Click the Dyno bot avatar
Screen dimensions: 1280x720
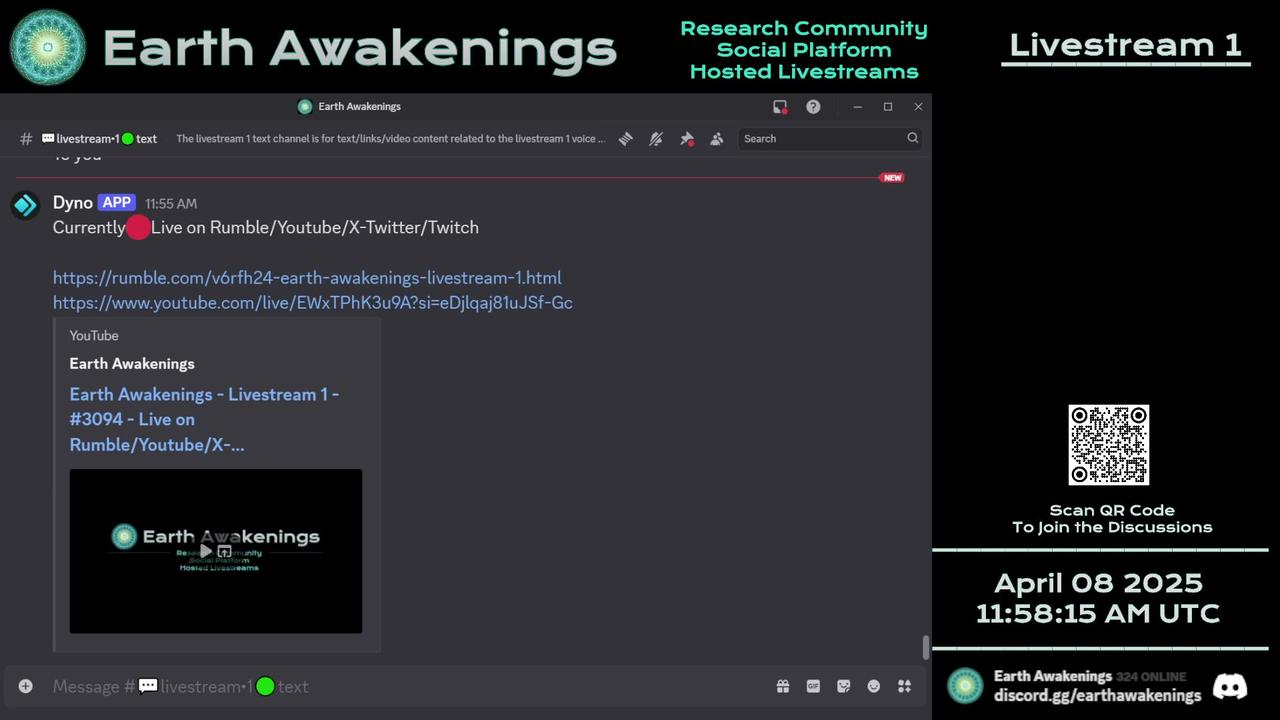click(26, 206)
